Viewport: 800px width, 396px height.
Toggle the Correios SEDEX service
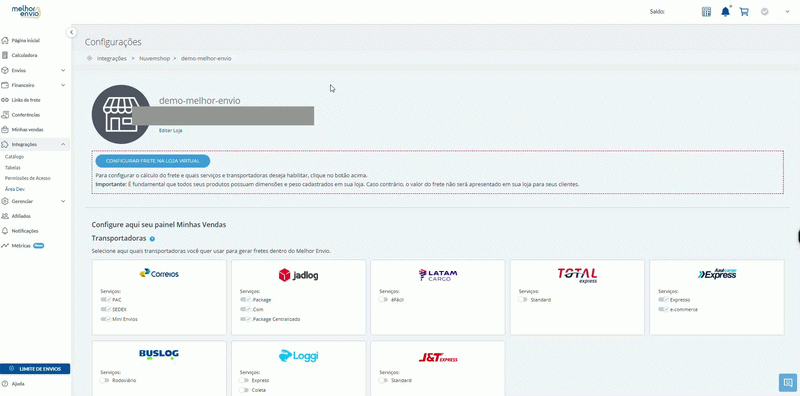[x=106, y=309]
